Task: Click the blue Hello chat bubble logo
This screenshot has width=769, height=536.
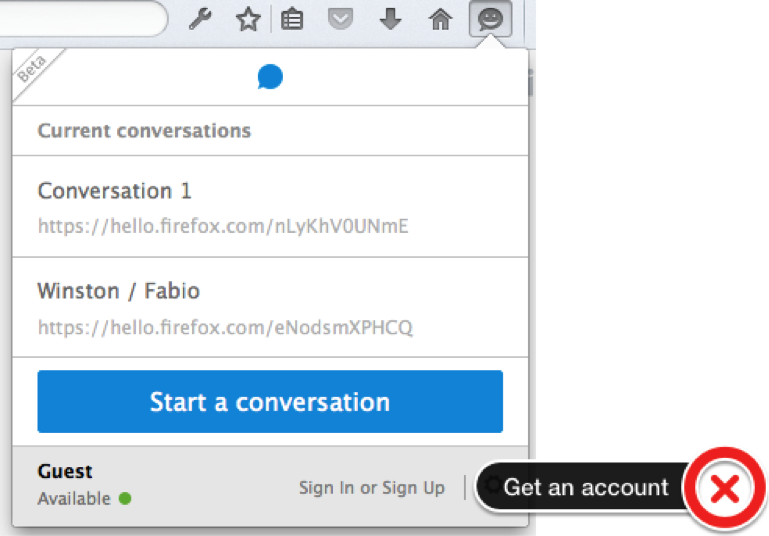Action: 270,77
